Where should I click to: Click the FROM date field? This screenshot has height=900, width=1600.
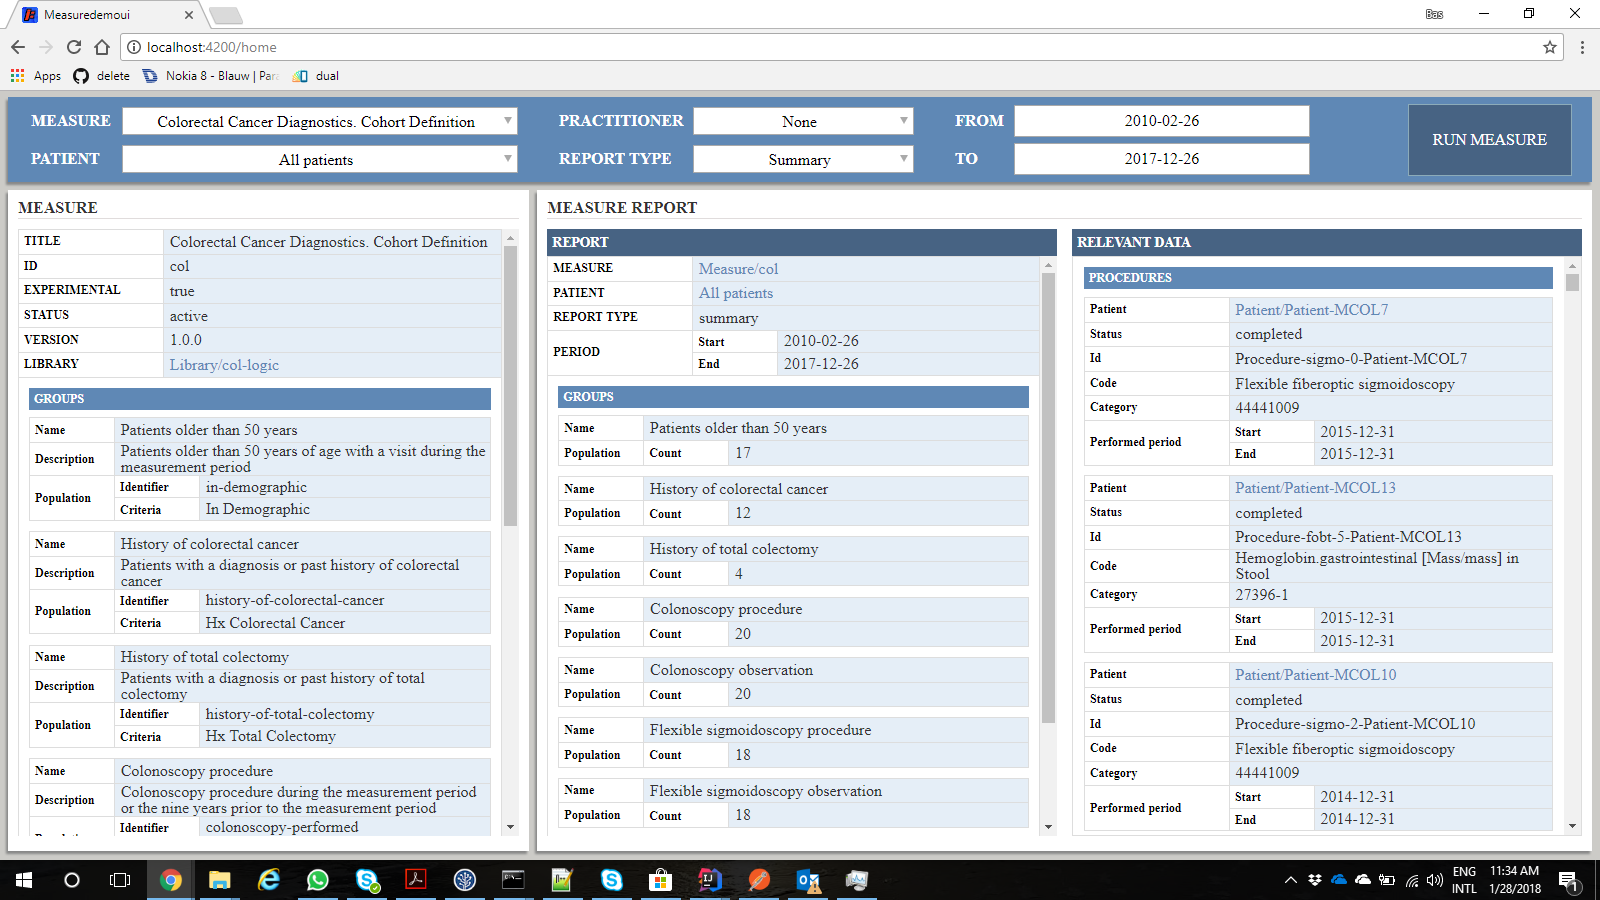1161,121
